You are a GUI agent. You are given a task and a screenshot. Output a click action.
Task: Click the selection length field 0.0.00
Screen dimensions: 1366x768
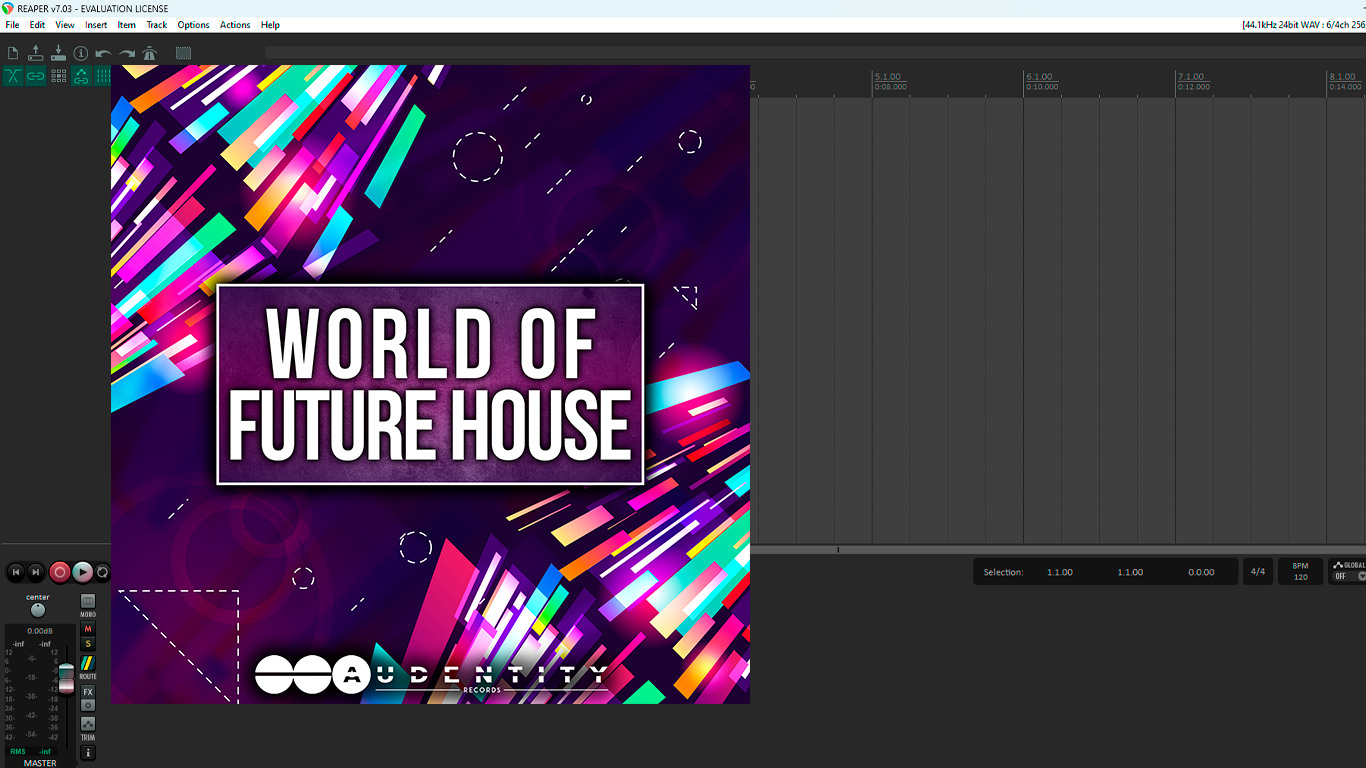pos(1201,572)
